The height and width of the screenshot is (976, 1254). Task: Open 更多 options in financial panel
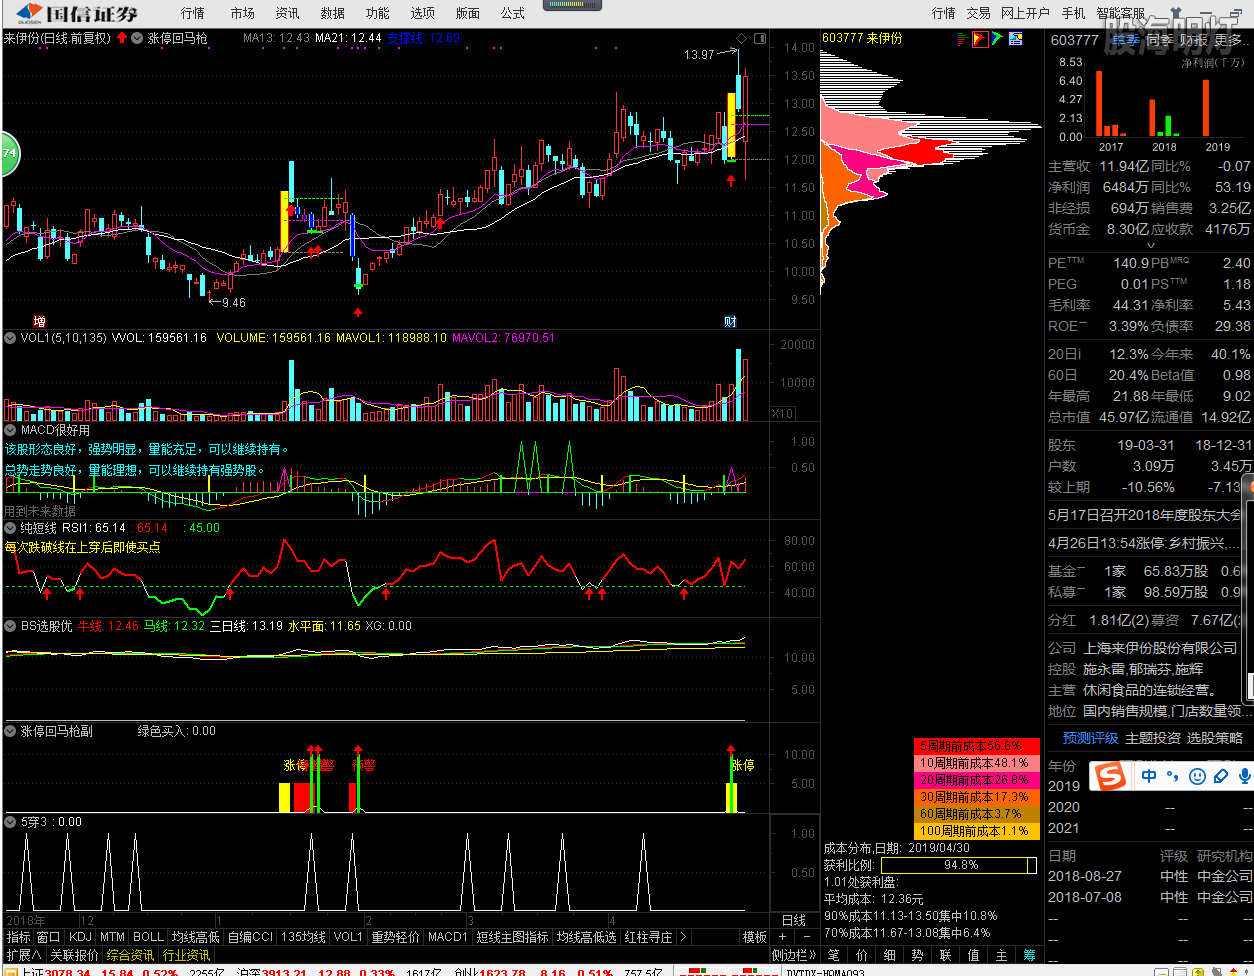click(x=1231, y=40)
